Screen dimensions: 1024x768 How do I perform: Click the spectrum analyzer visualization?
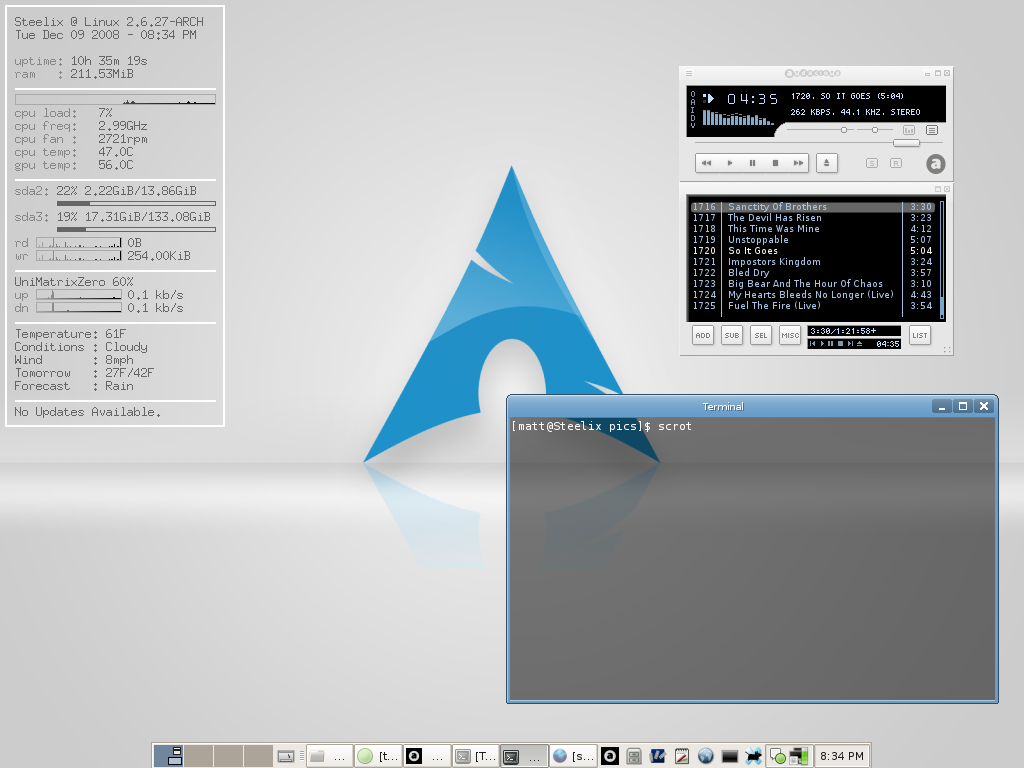click(738, 118)
